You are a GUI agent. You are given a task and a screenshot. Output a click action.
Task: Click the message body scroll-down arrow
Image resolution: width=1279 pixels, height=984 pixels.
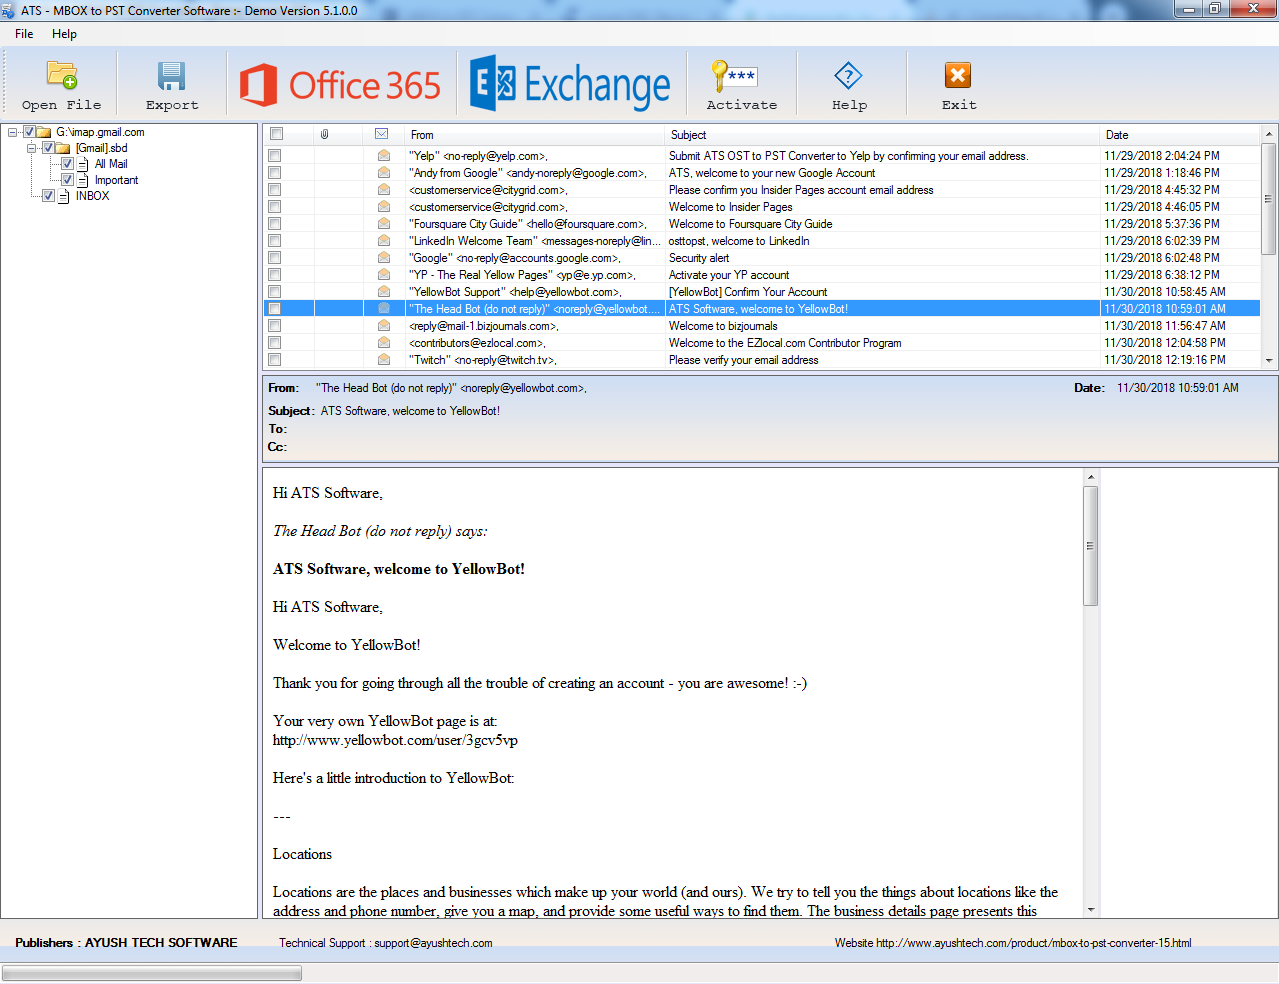(1091, 910)
